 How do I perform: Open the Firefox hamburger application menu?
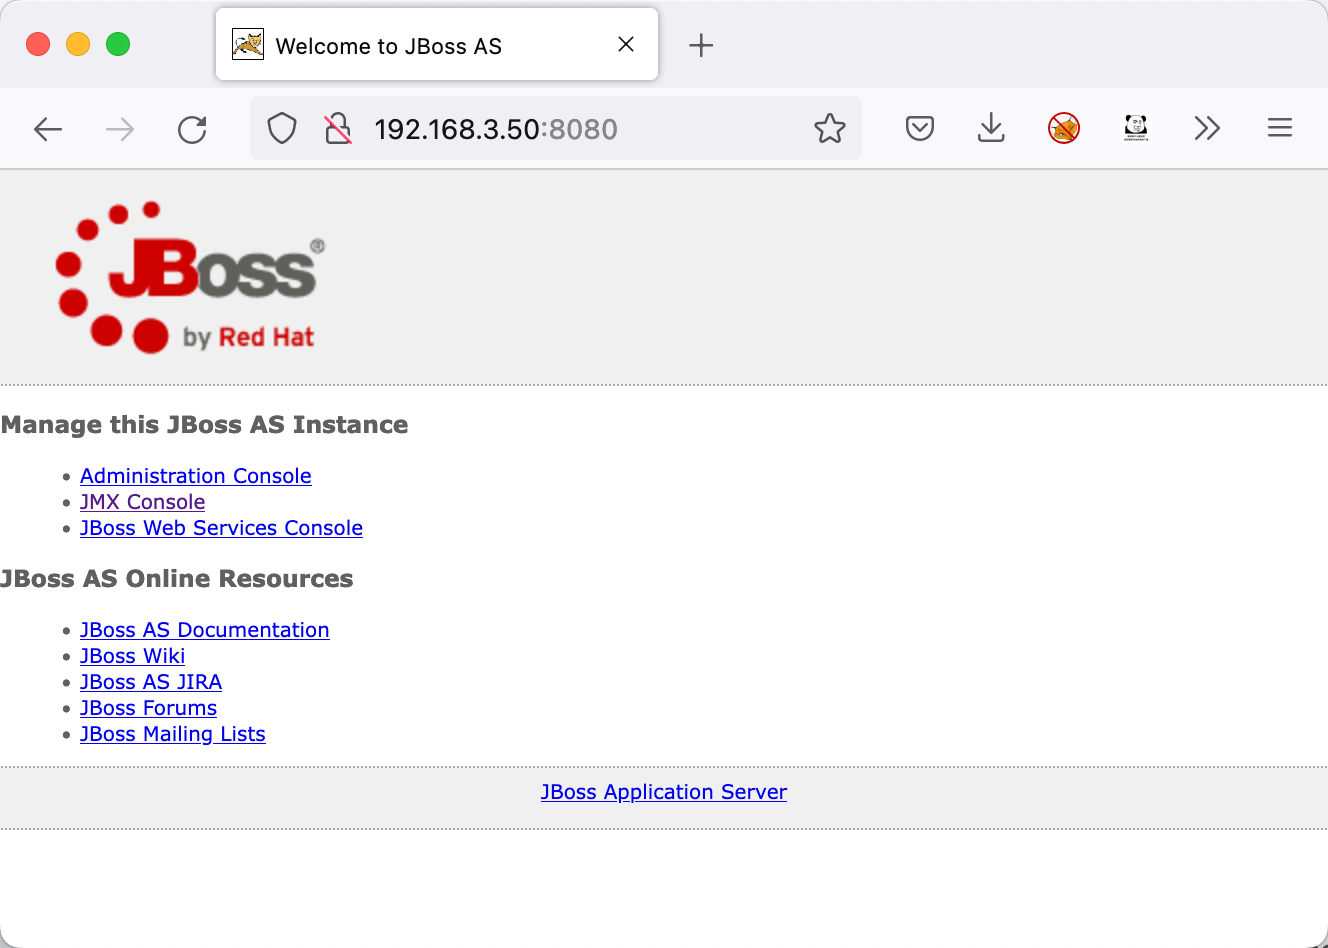(1279, 129)
